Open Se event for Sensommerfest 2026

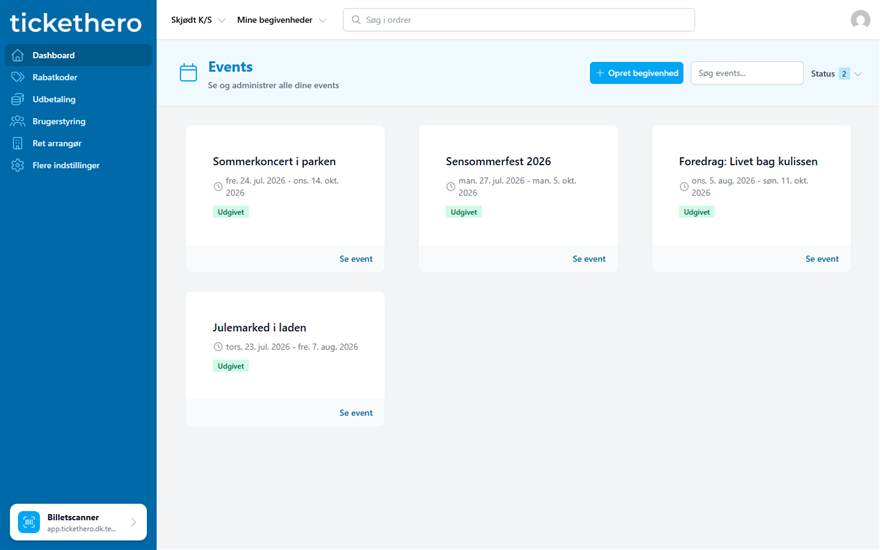click(x=589, y=259)
